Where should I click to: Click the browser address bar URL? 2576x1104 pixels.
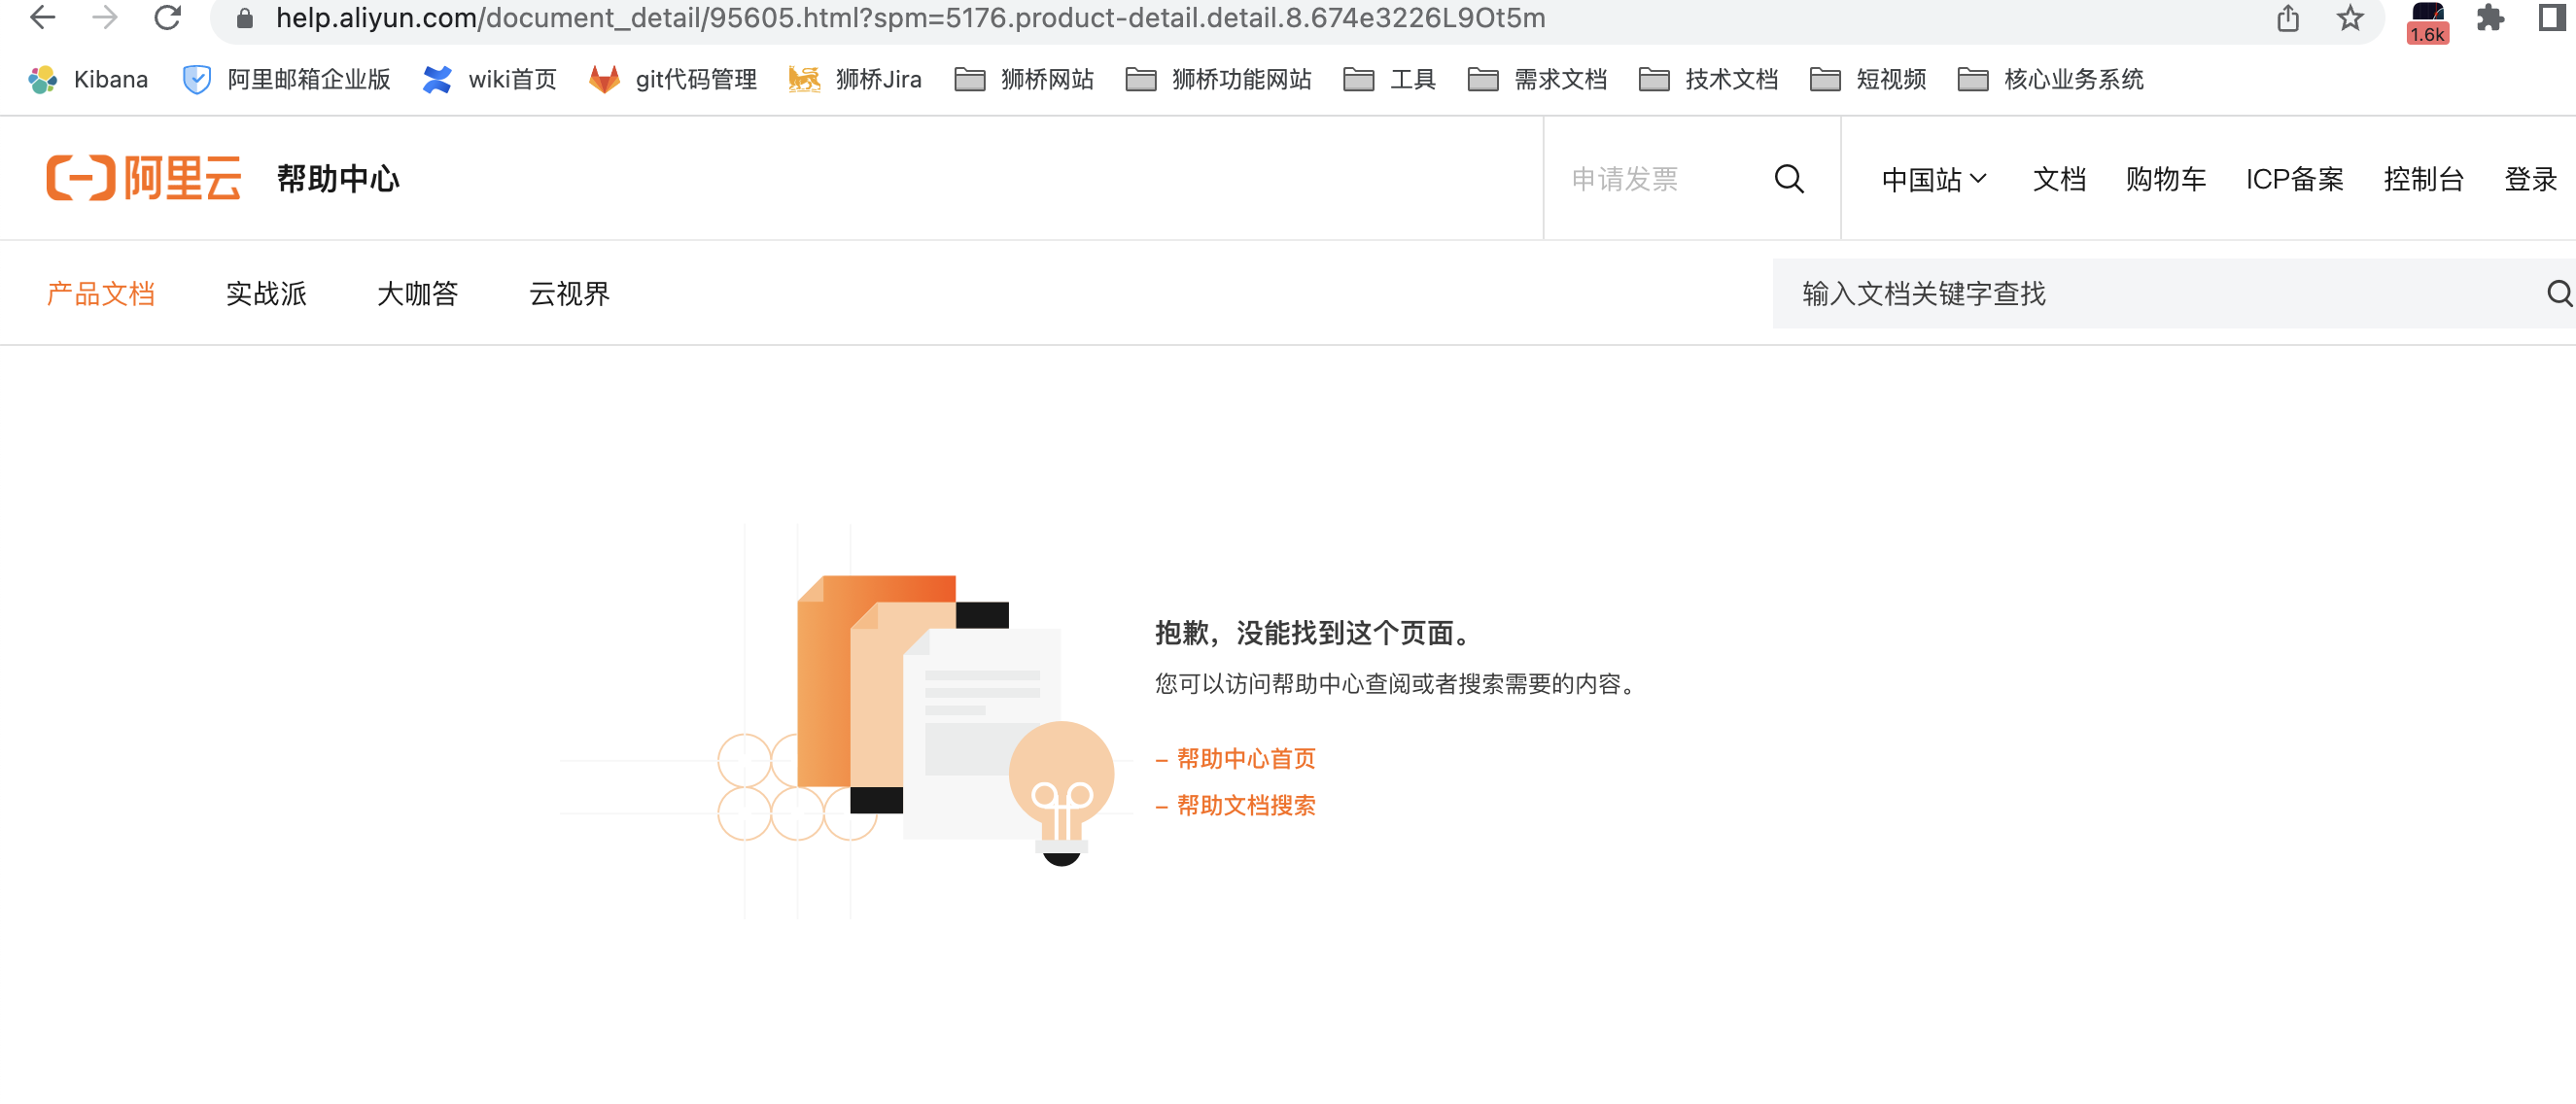click(910, 18)
